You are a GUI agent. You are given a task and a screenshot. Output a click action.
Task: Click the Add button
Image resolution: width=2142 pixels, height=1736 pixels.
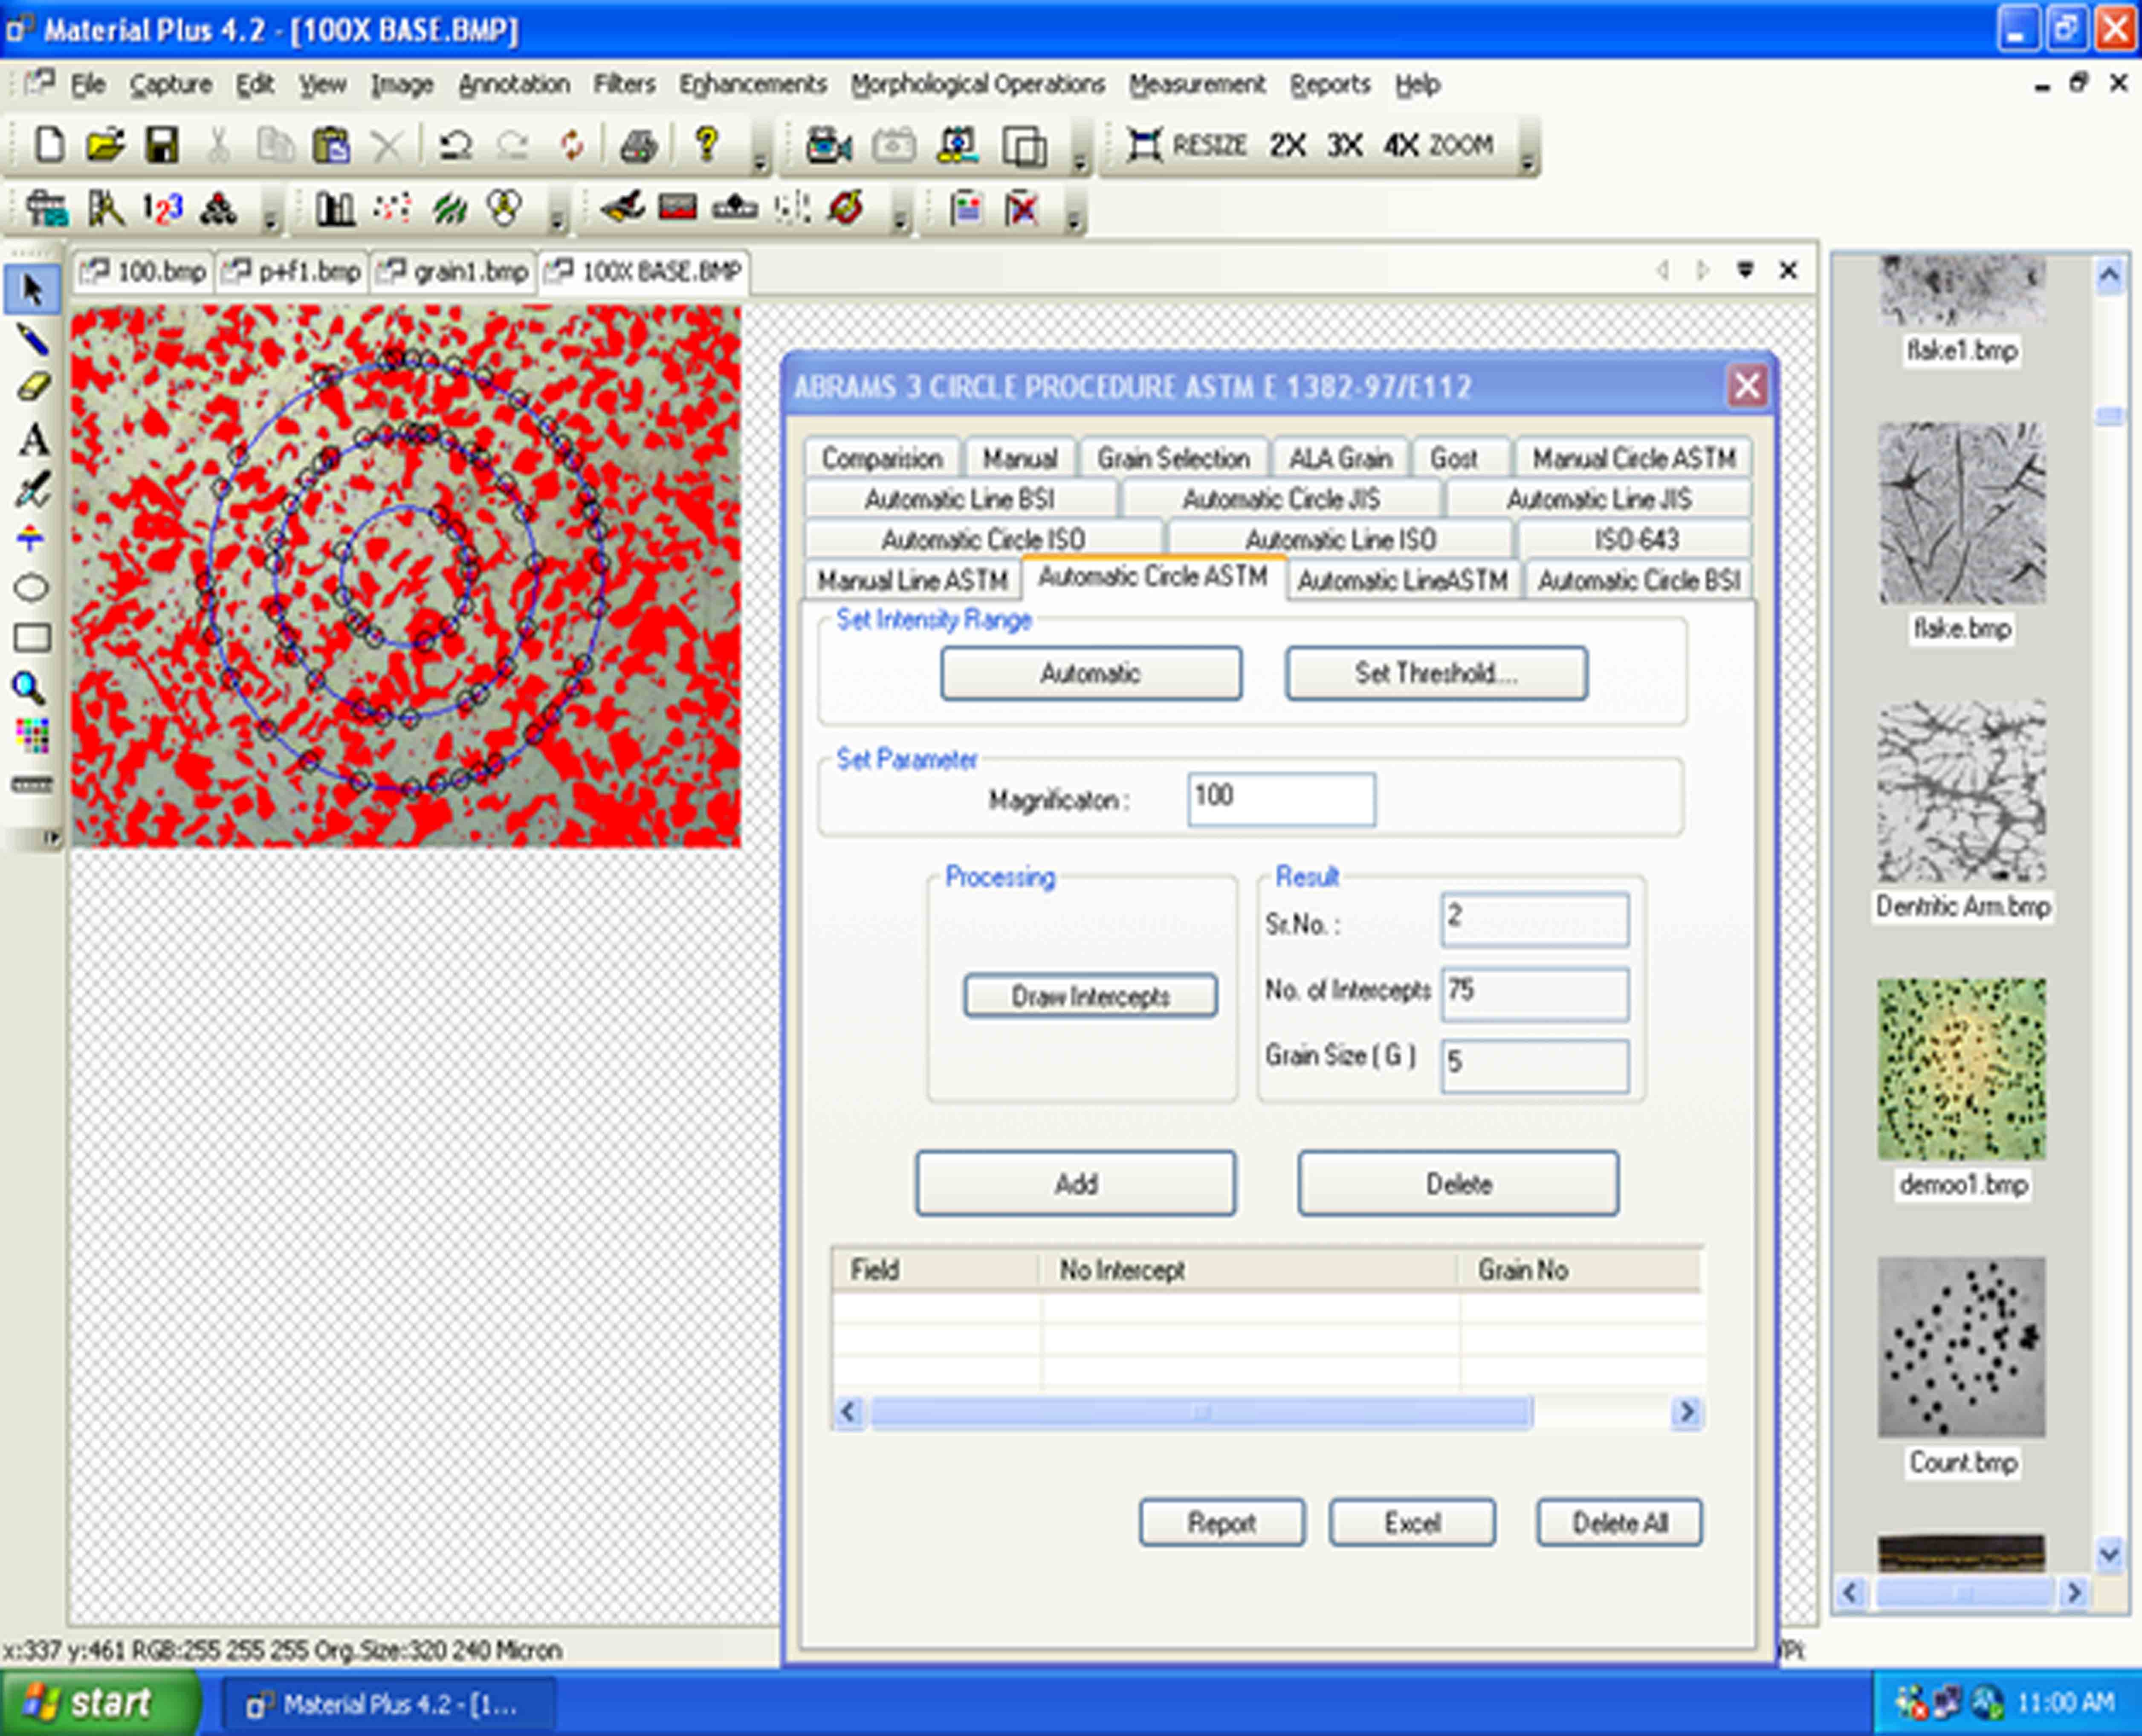coord(1076,1184)
